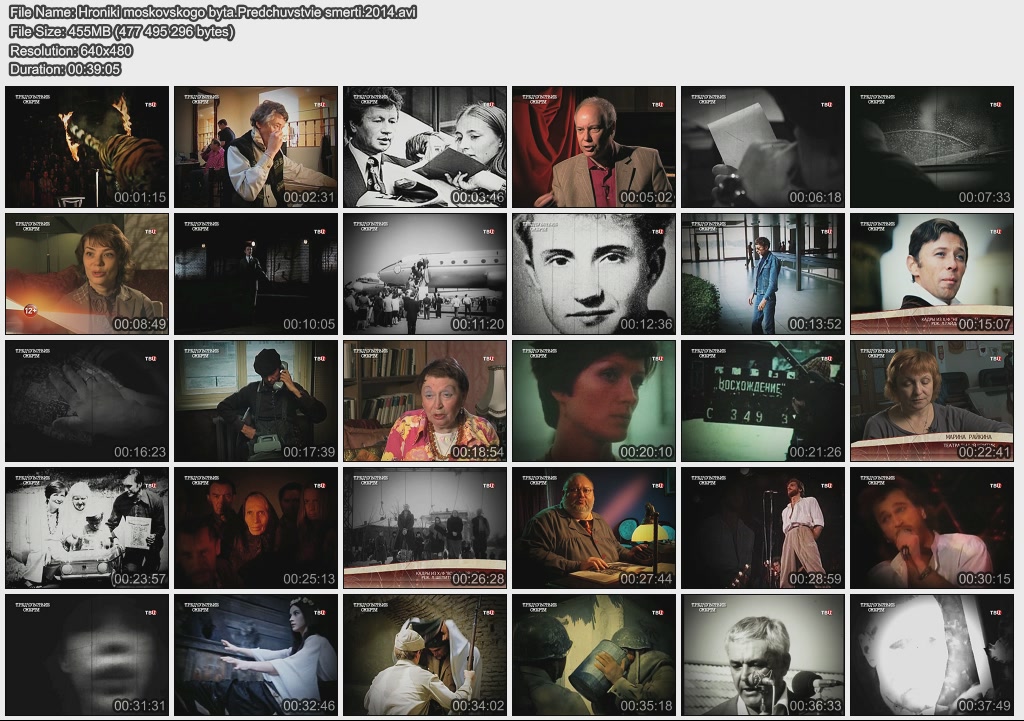
Task: Click the File Name text line
Action: pyautogui.click(x=213, y=13)
